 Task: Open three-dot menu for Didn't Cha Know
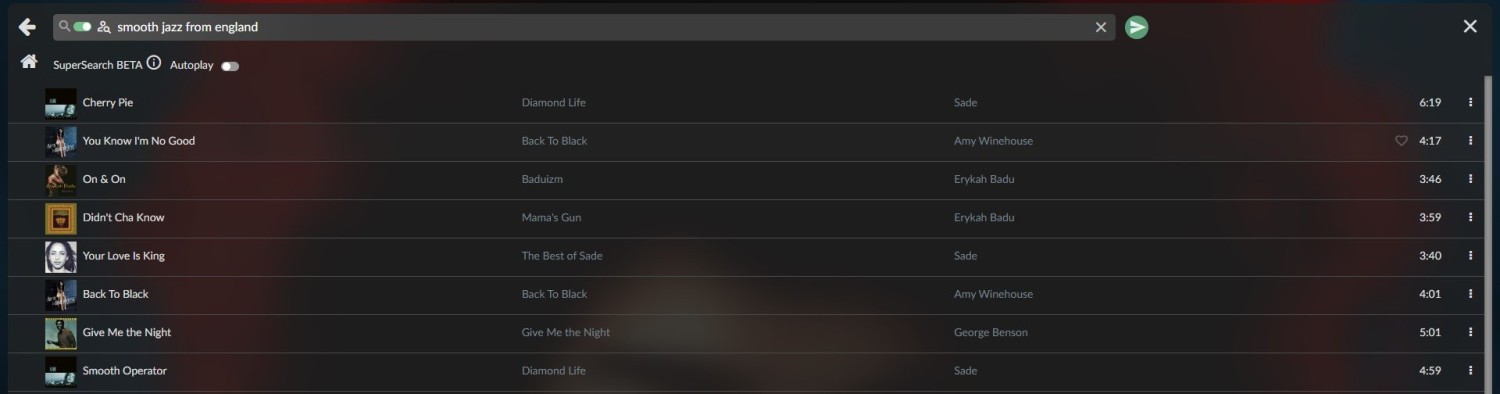click(x=1470, y=217)
